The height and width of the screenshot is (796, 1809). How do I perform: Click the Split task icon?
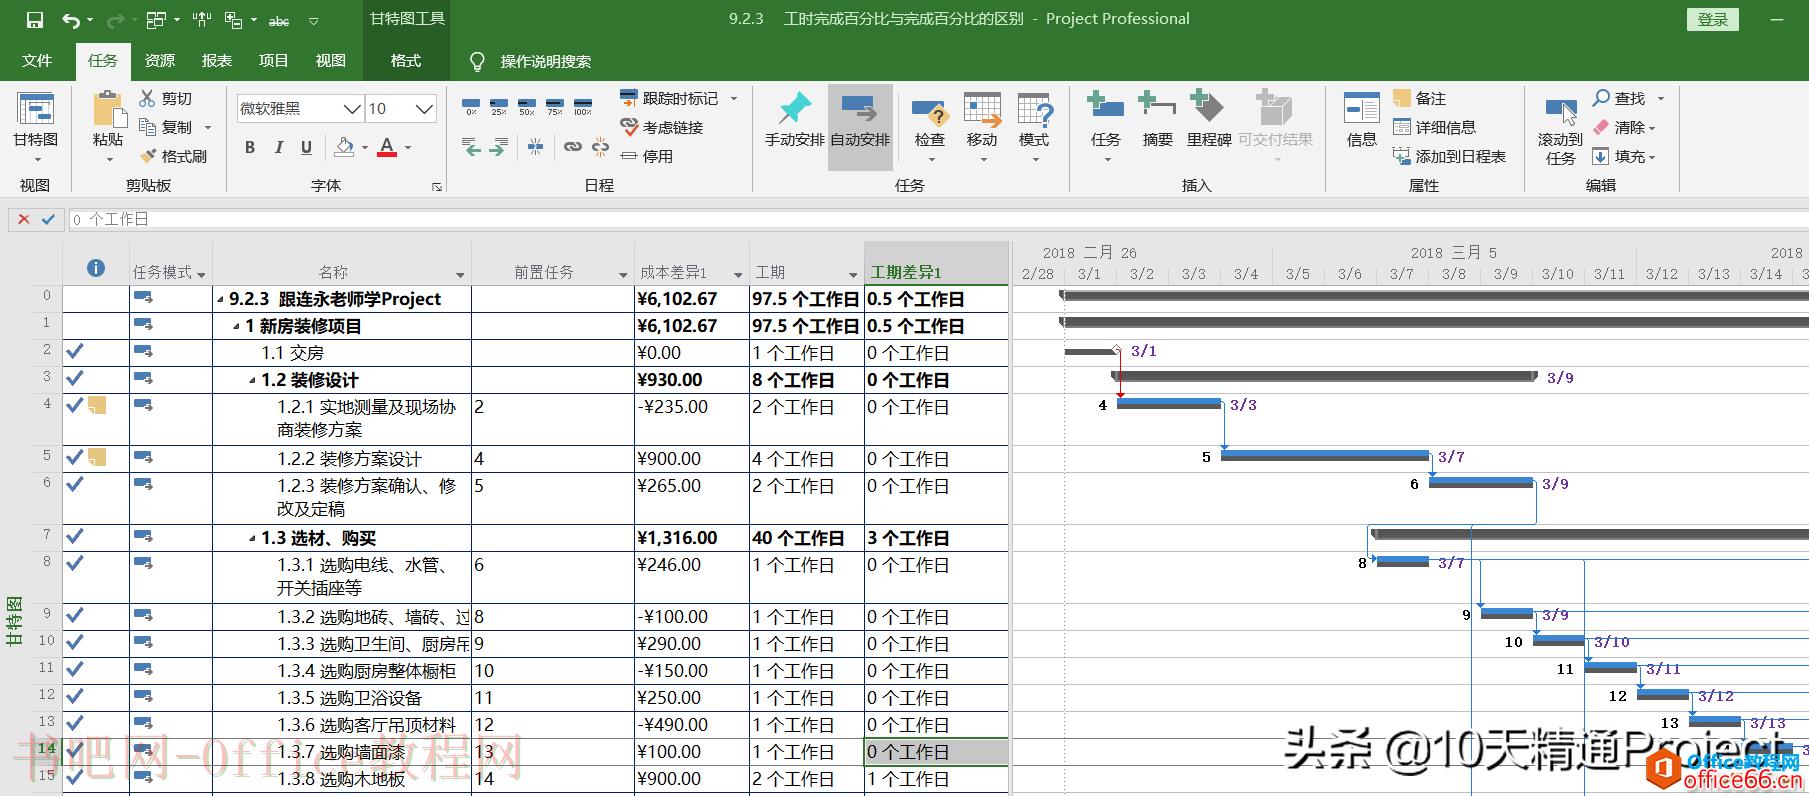pos(536,147)
